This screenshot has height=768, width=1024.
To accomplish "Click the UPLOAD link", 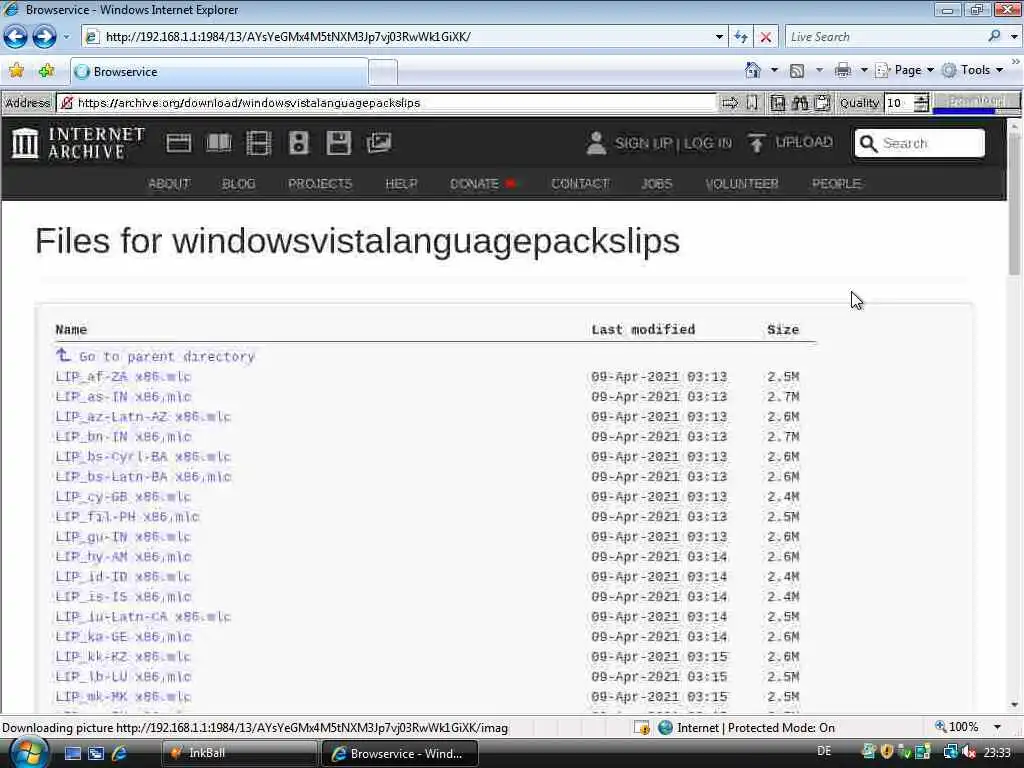I will [x=804, y=142].
